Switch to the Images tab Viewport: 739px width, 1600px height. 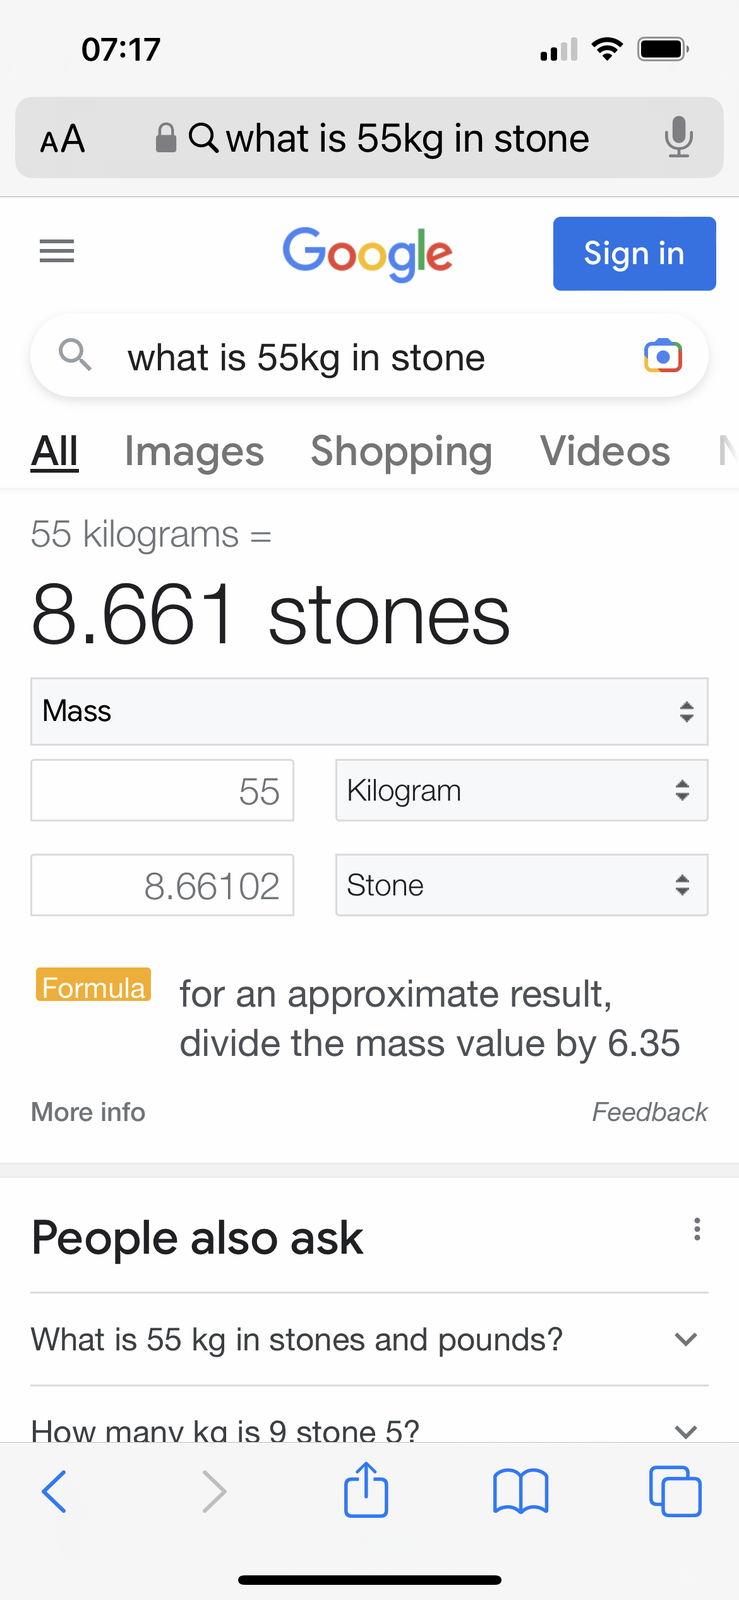pos(194,452)
